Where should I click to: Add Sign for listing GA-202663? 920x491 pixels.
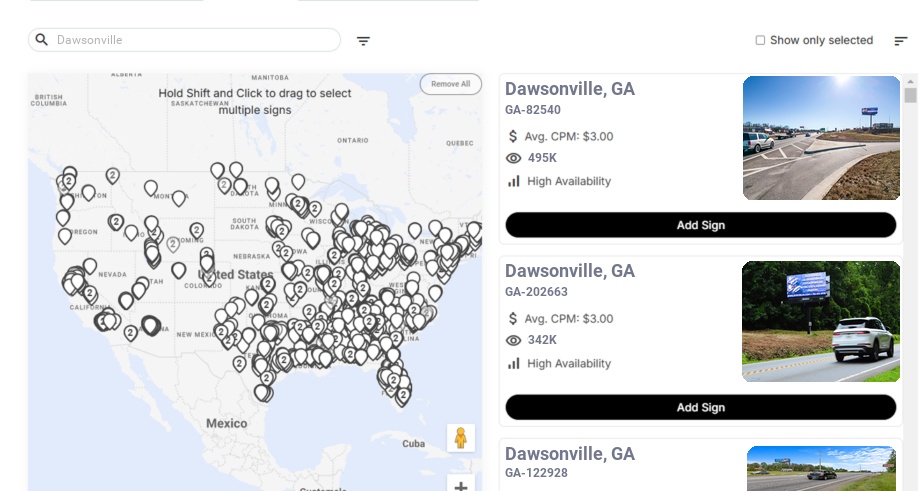coord(700,407)
